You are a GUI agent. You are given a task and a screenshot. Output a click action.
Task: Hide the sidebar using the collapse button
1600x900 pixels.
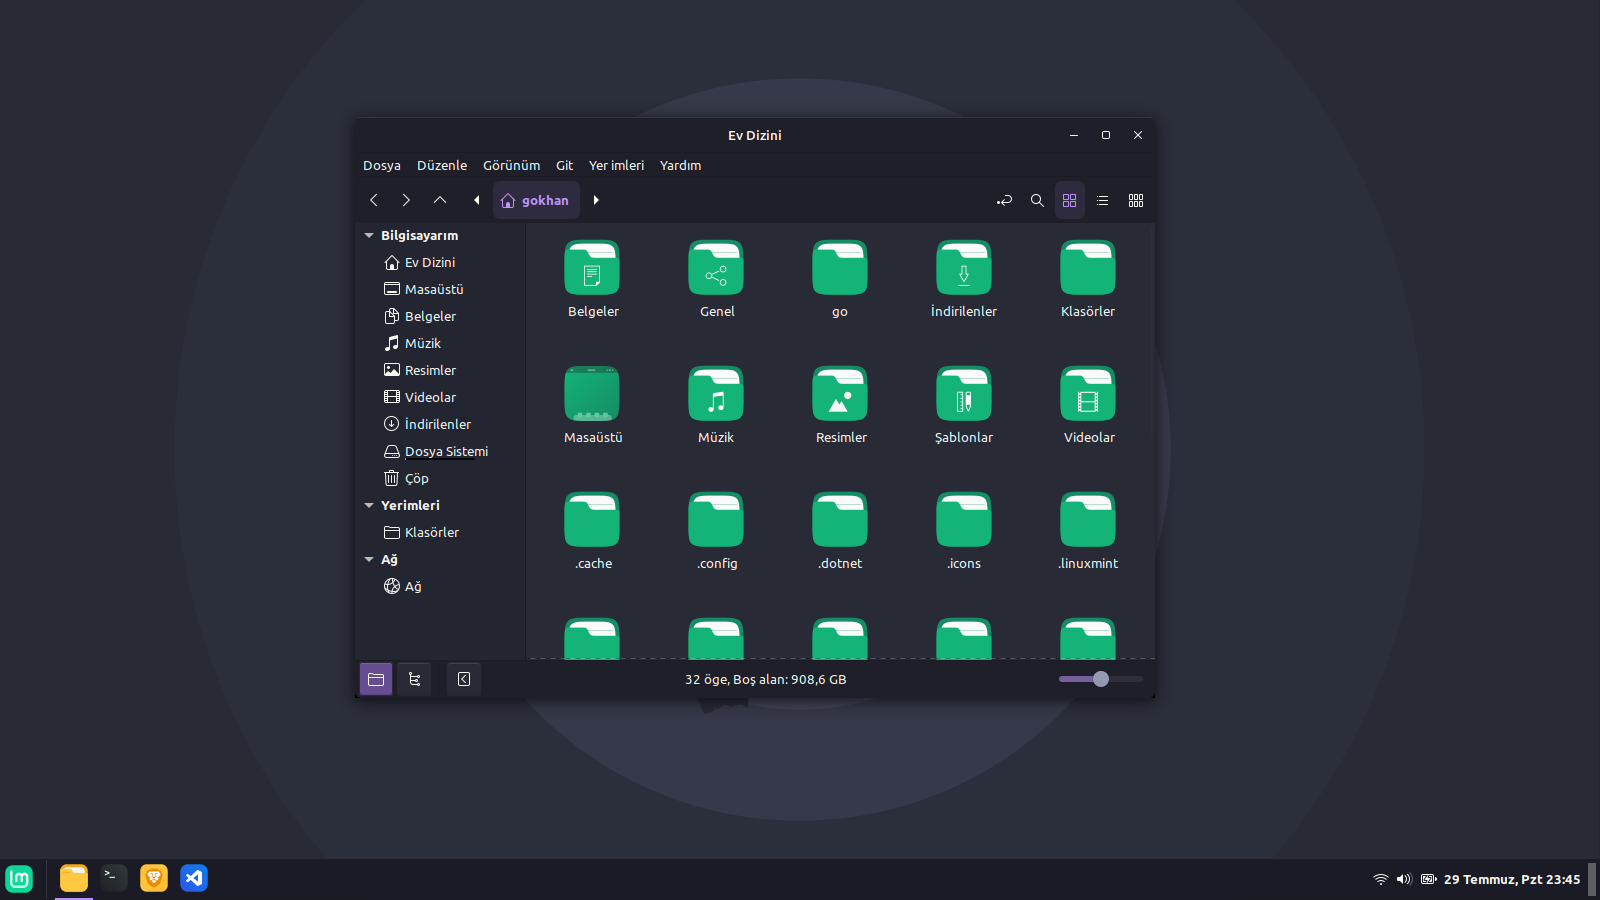click(x=463, y=679)
